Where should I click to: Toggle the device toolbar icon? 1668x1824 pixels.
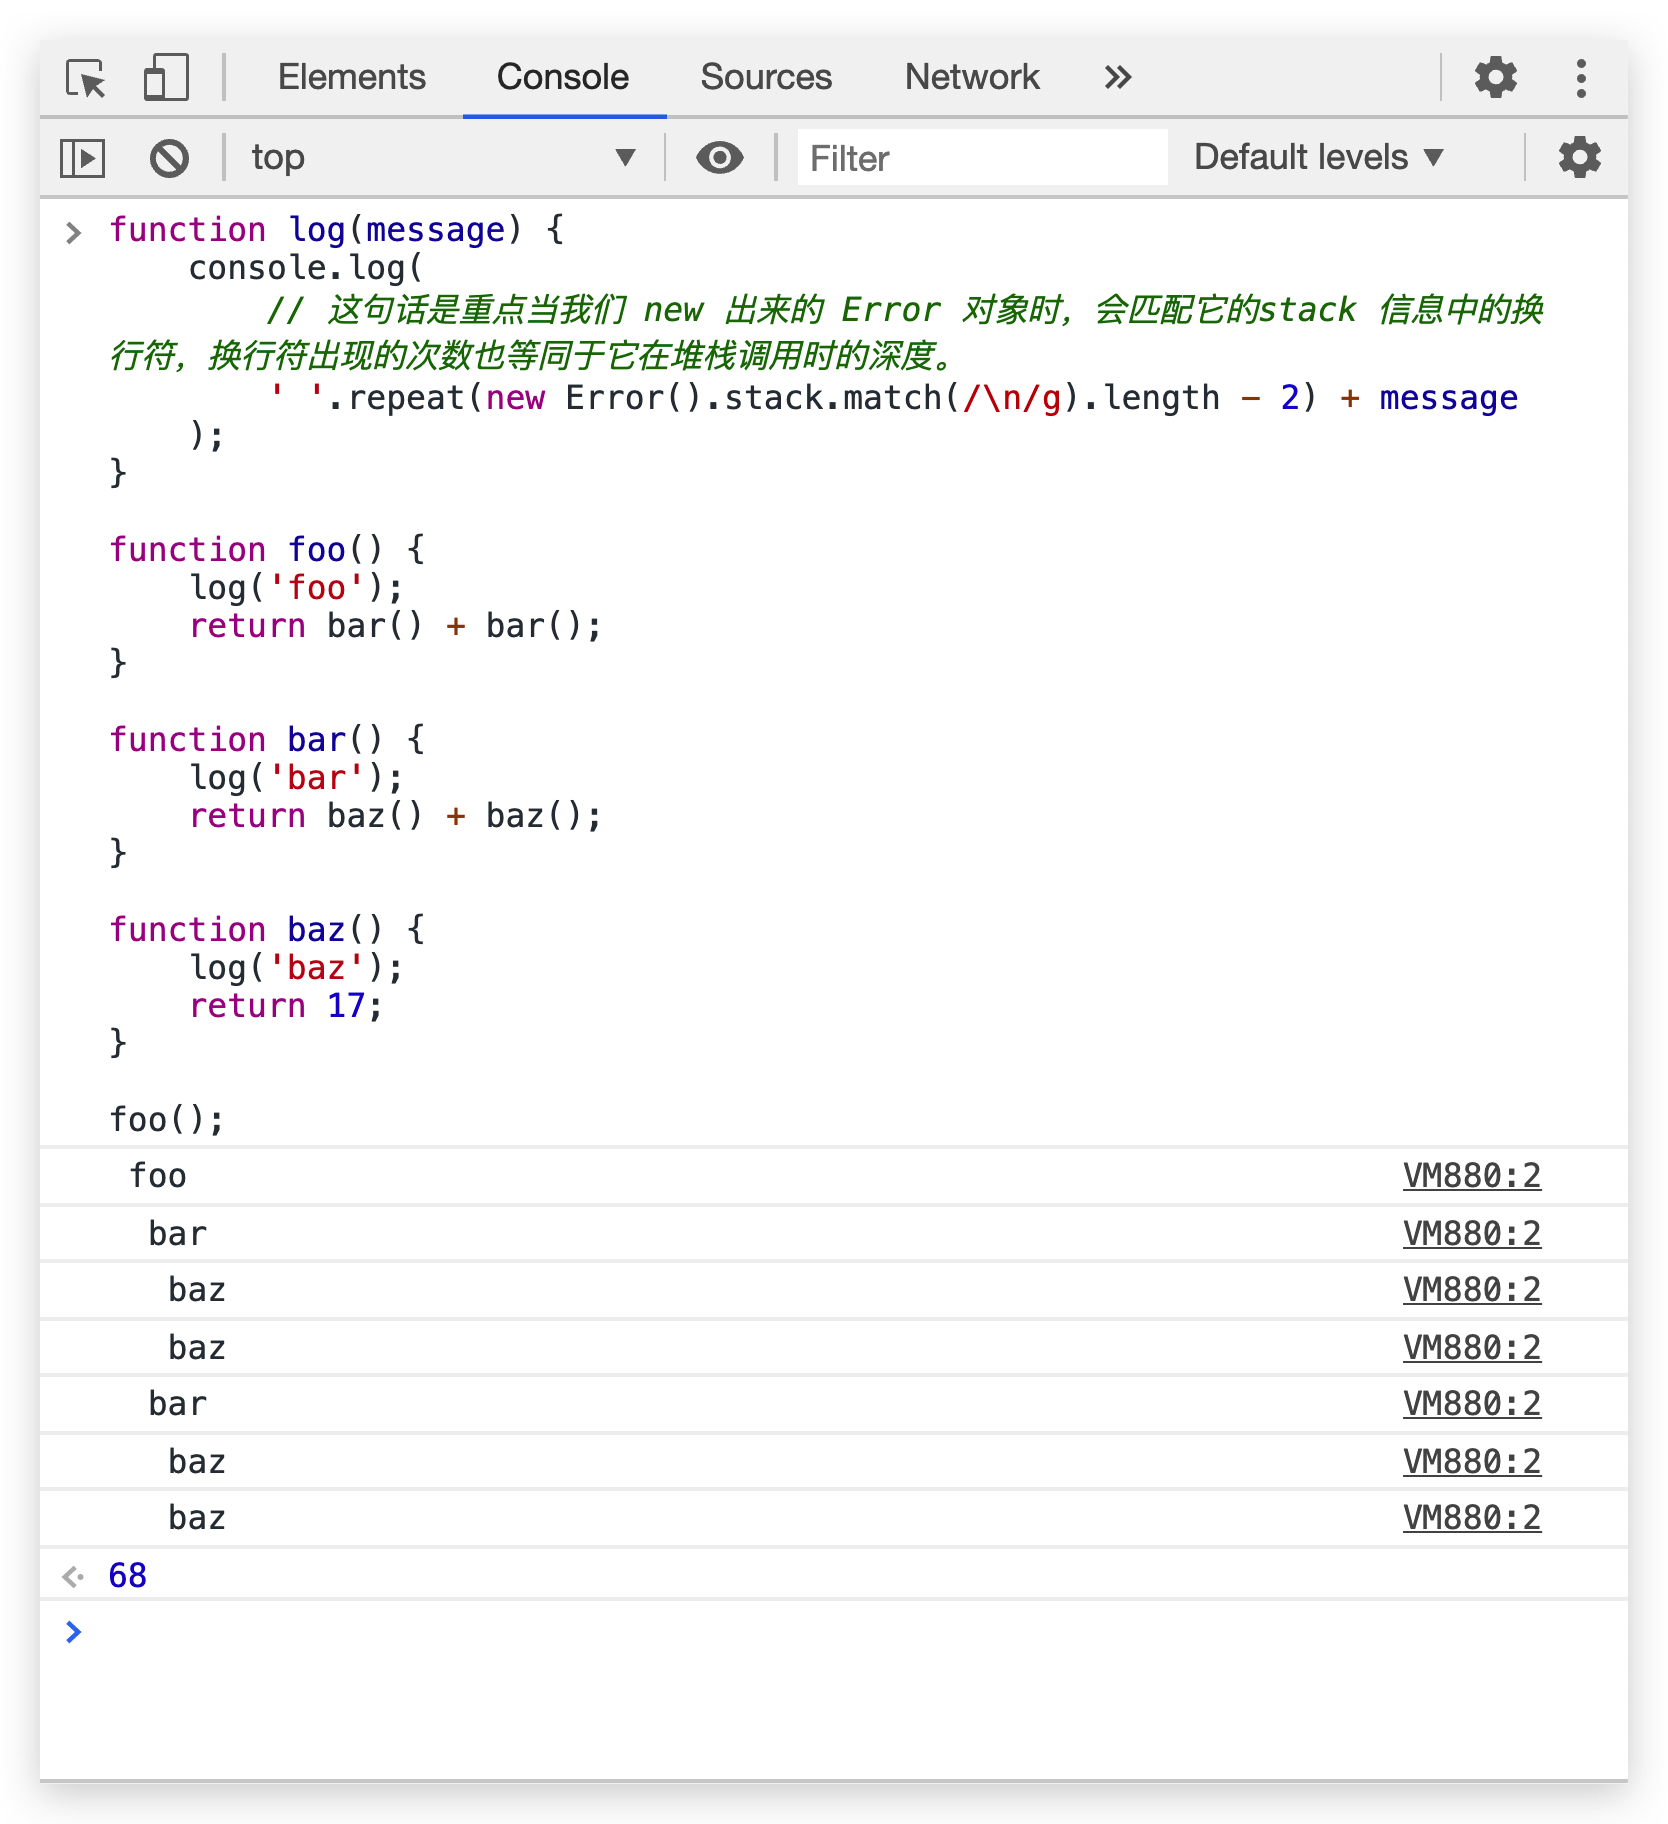click(x=166, y=78)
